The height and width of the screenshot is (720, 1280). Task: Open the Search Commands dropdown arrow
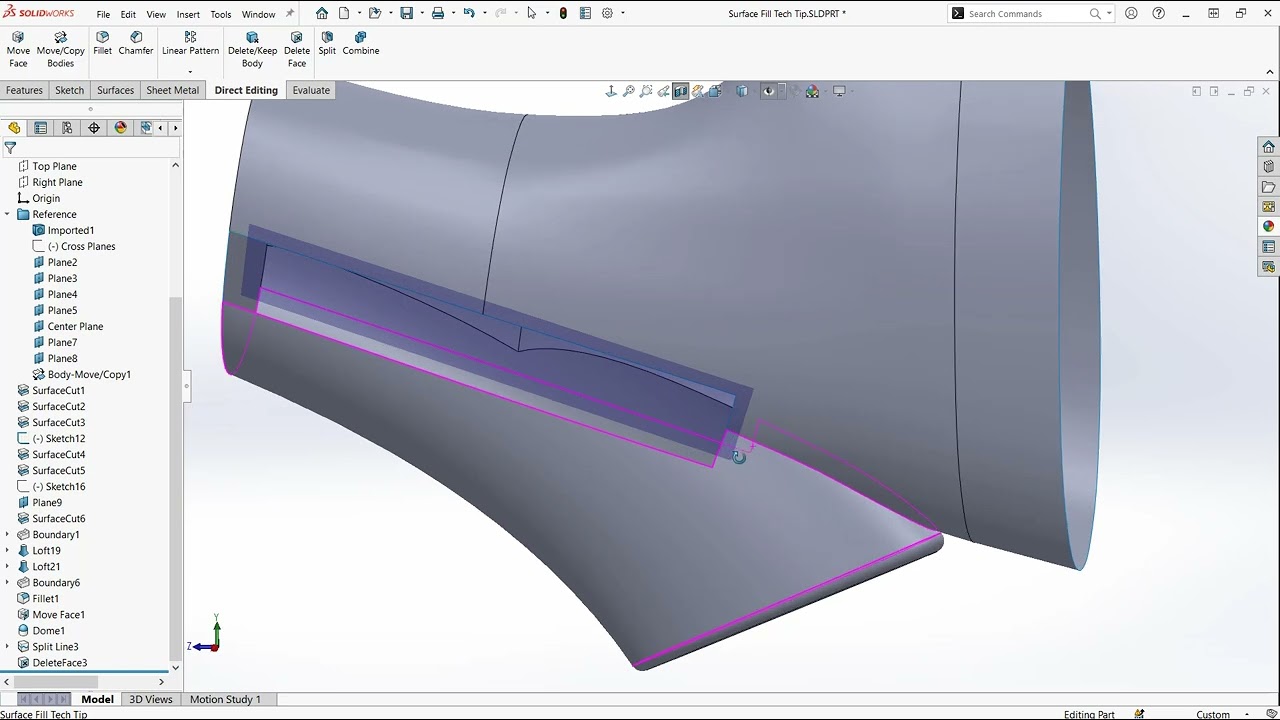pyautogui.click(x=1109, y=13)
